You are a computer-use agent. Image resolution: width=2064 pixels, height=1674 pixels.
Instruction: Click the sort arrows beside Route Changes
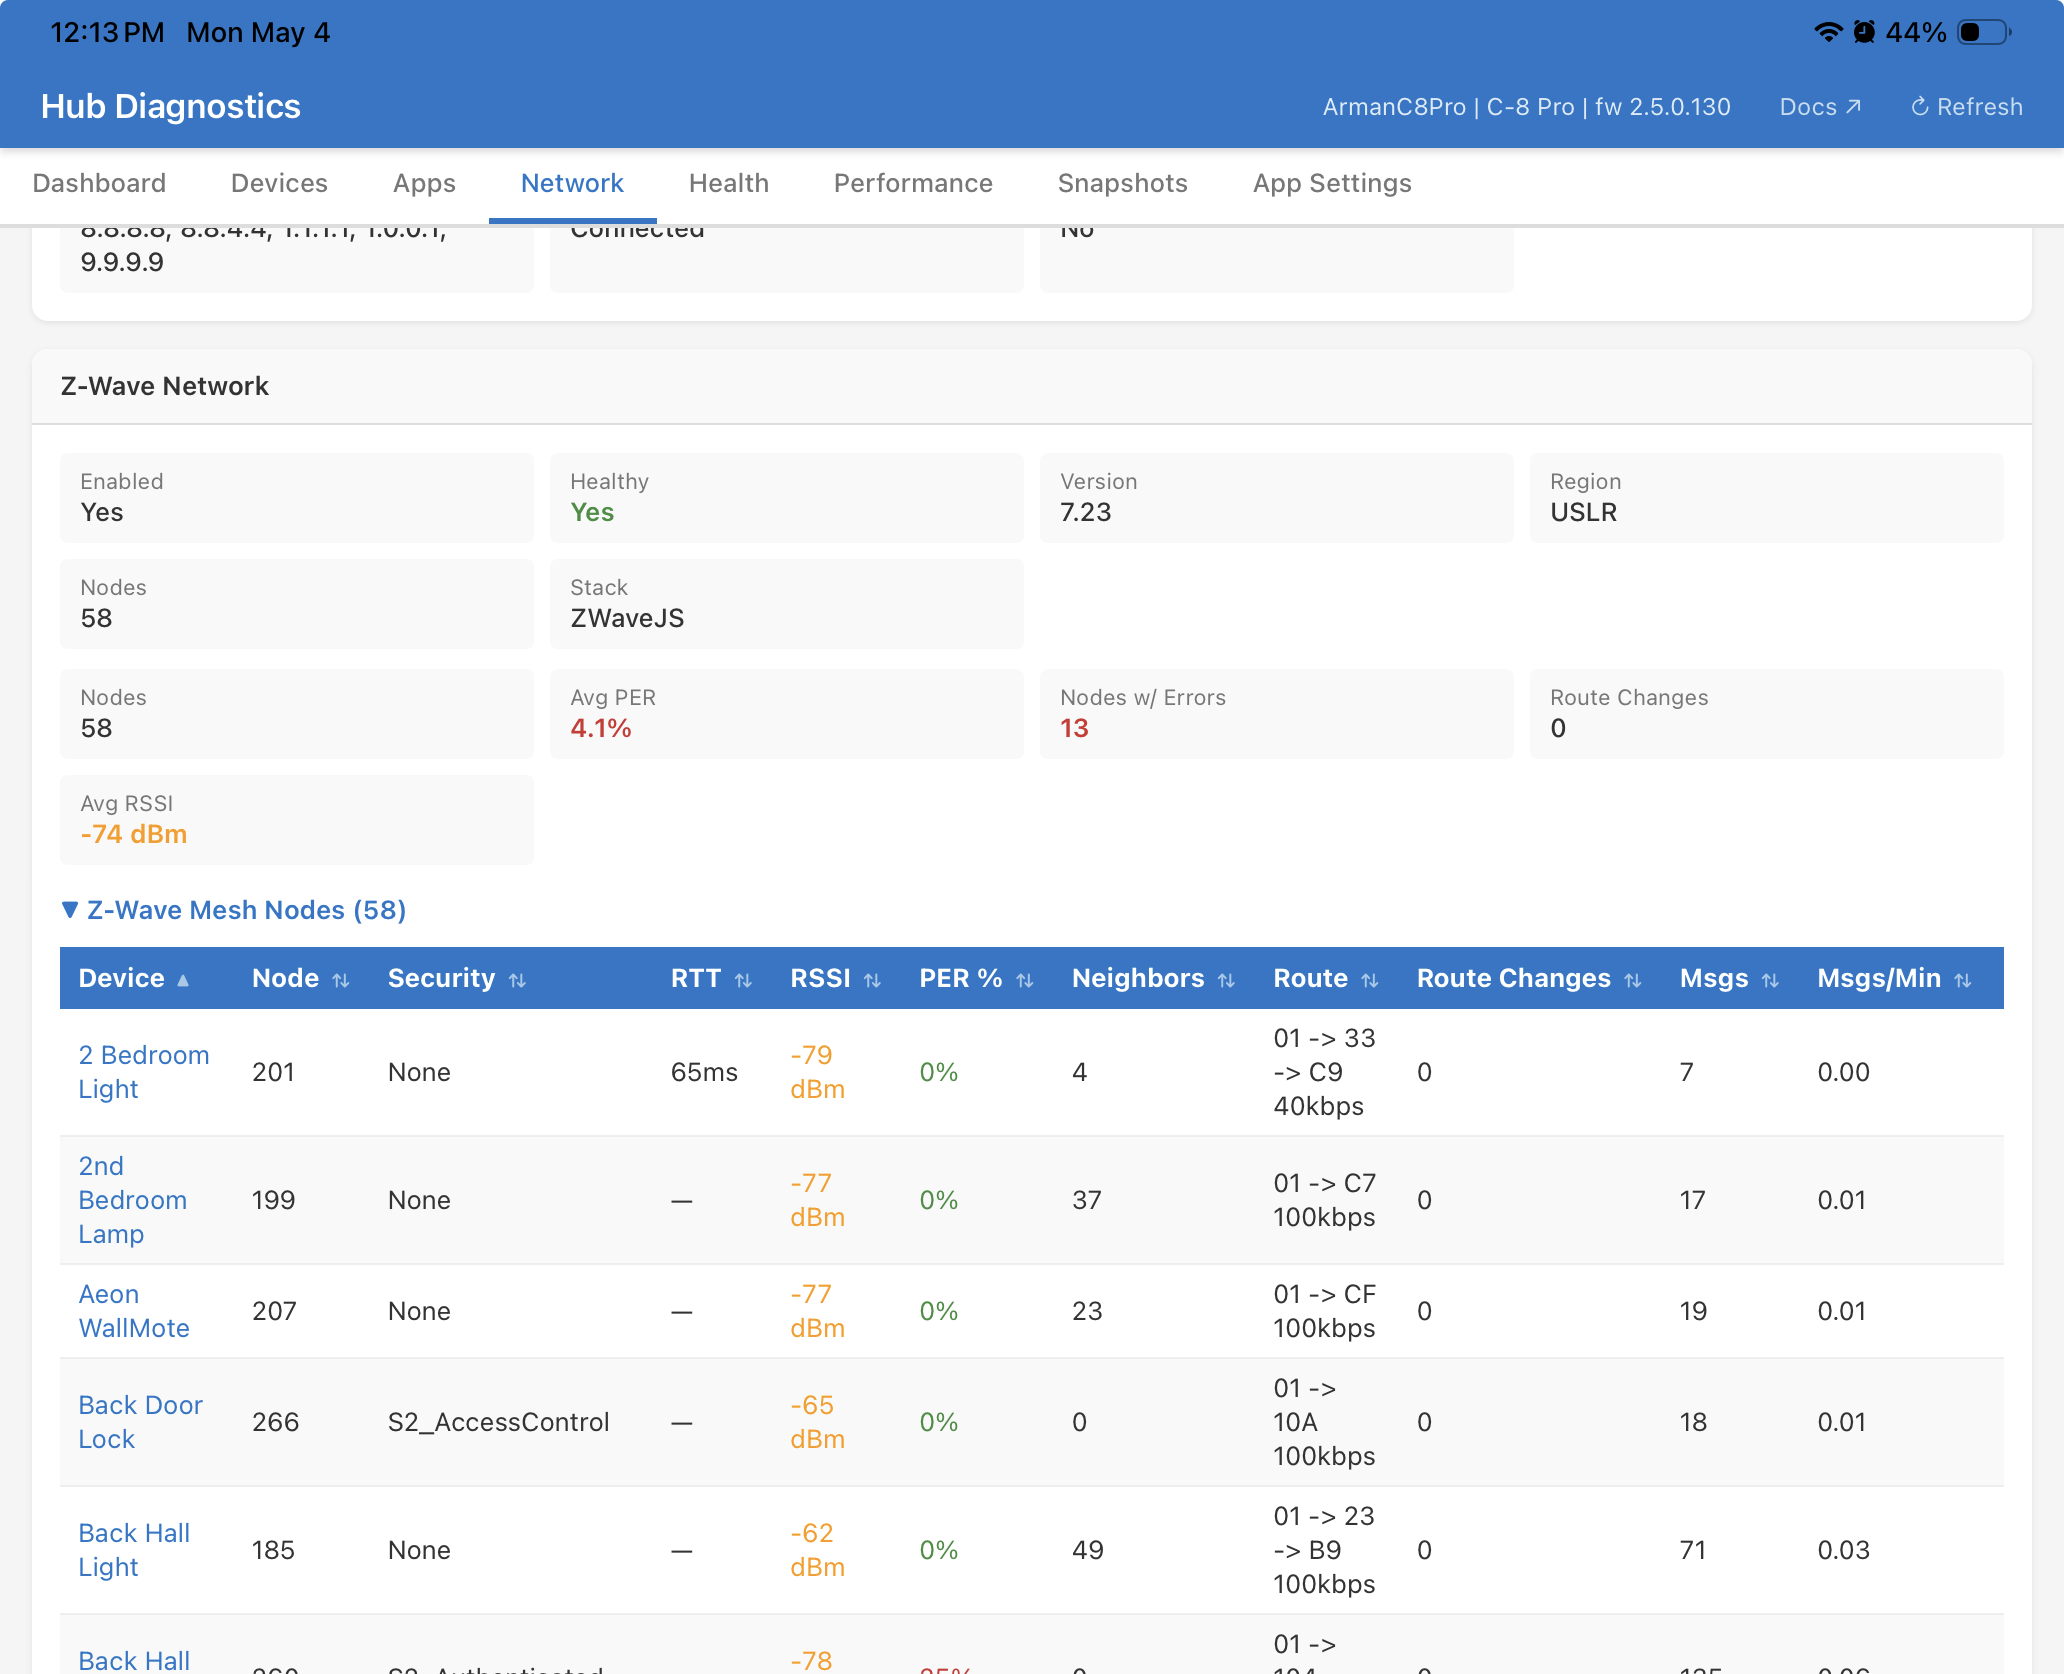(1633, 980)
